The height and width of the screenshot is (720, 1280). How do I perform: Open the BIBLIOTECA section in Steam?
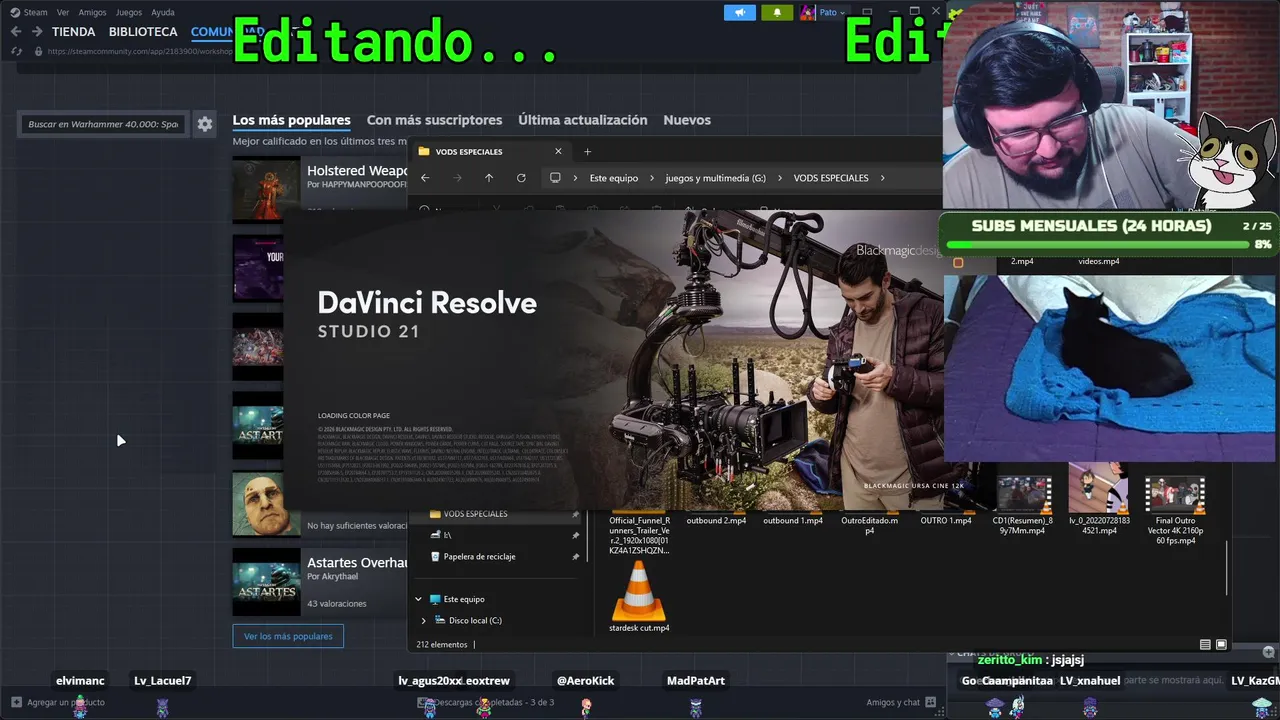click(x=143, y=32)
